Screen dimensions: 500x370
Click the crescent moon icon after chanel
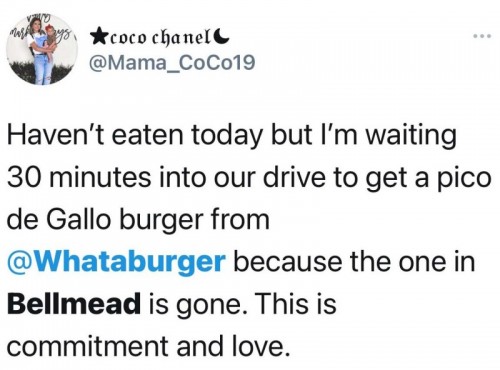pos(223,37)
